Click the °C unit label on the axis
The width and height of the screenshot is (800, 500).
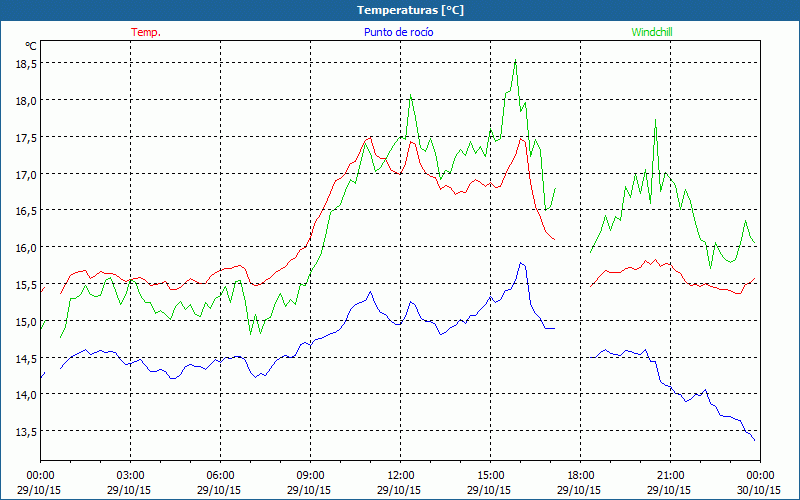[31, 46]
